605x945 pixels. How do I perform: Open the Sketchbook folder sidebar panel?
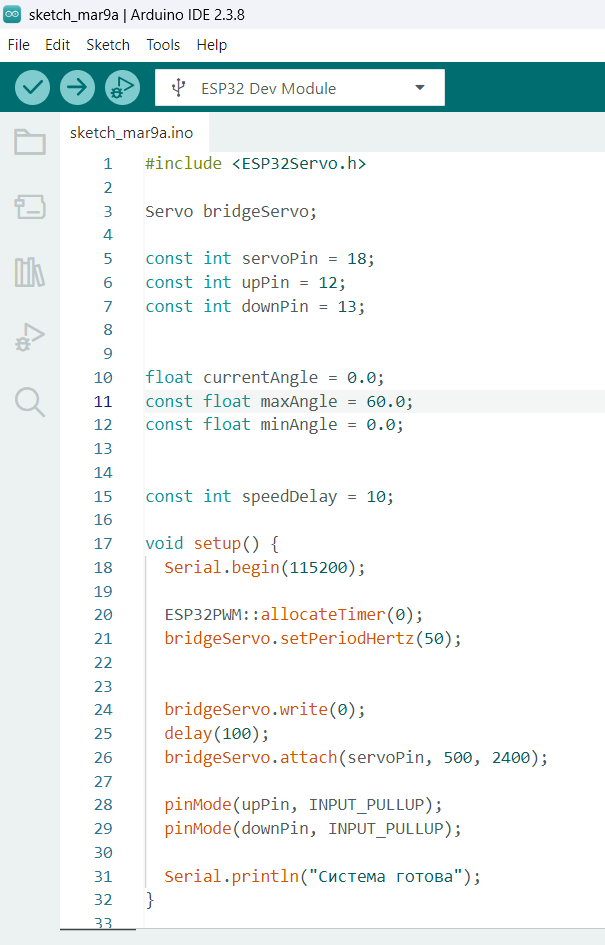pos(30,142)
